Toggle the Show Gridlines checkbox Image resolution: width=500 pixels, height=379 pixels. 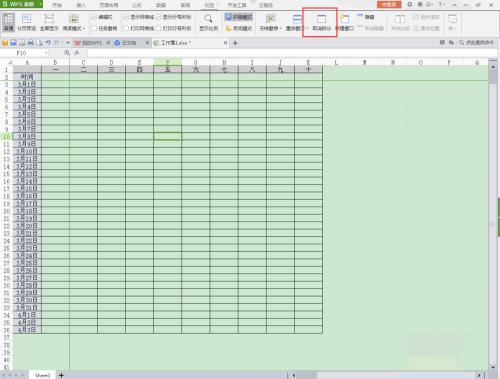pos(126,17)
